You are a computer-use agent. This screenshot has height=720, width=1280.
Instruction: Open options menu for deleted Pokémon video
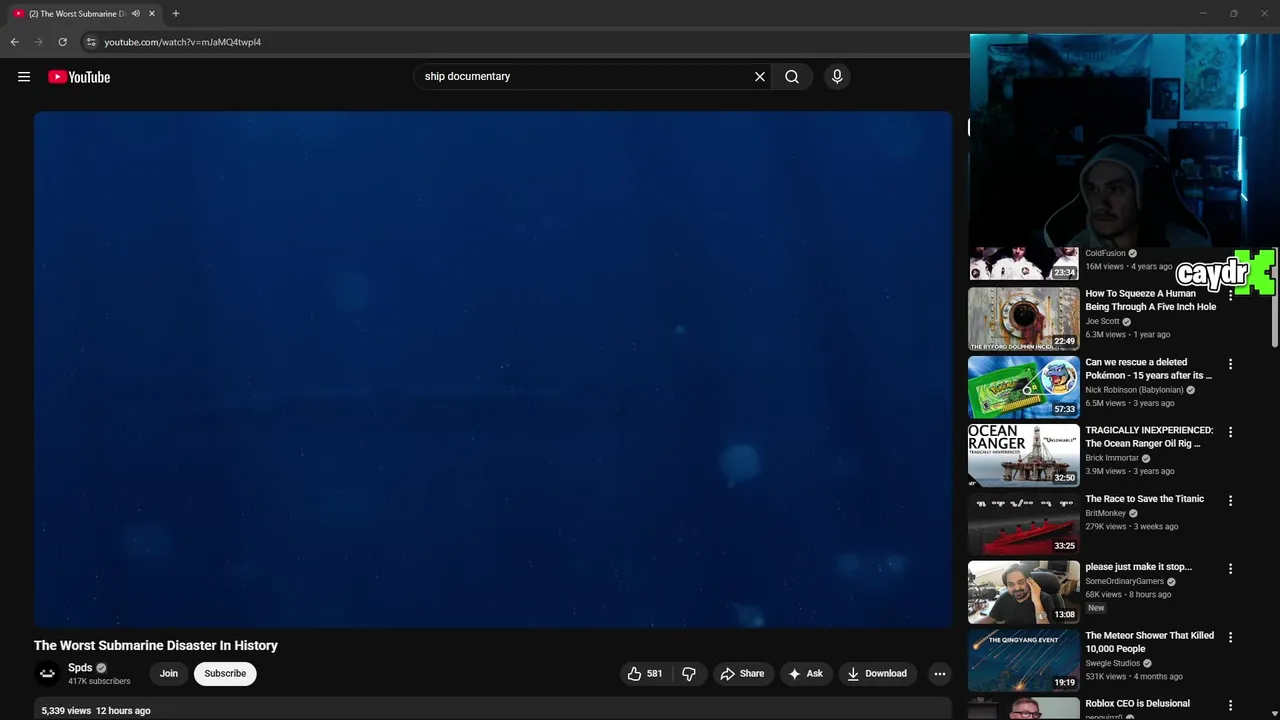click(x=1231, y=364)
